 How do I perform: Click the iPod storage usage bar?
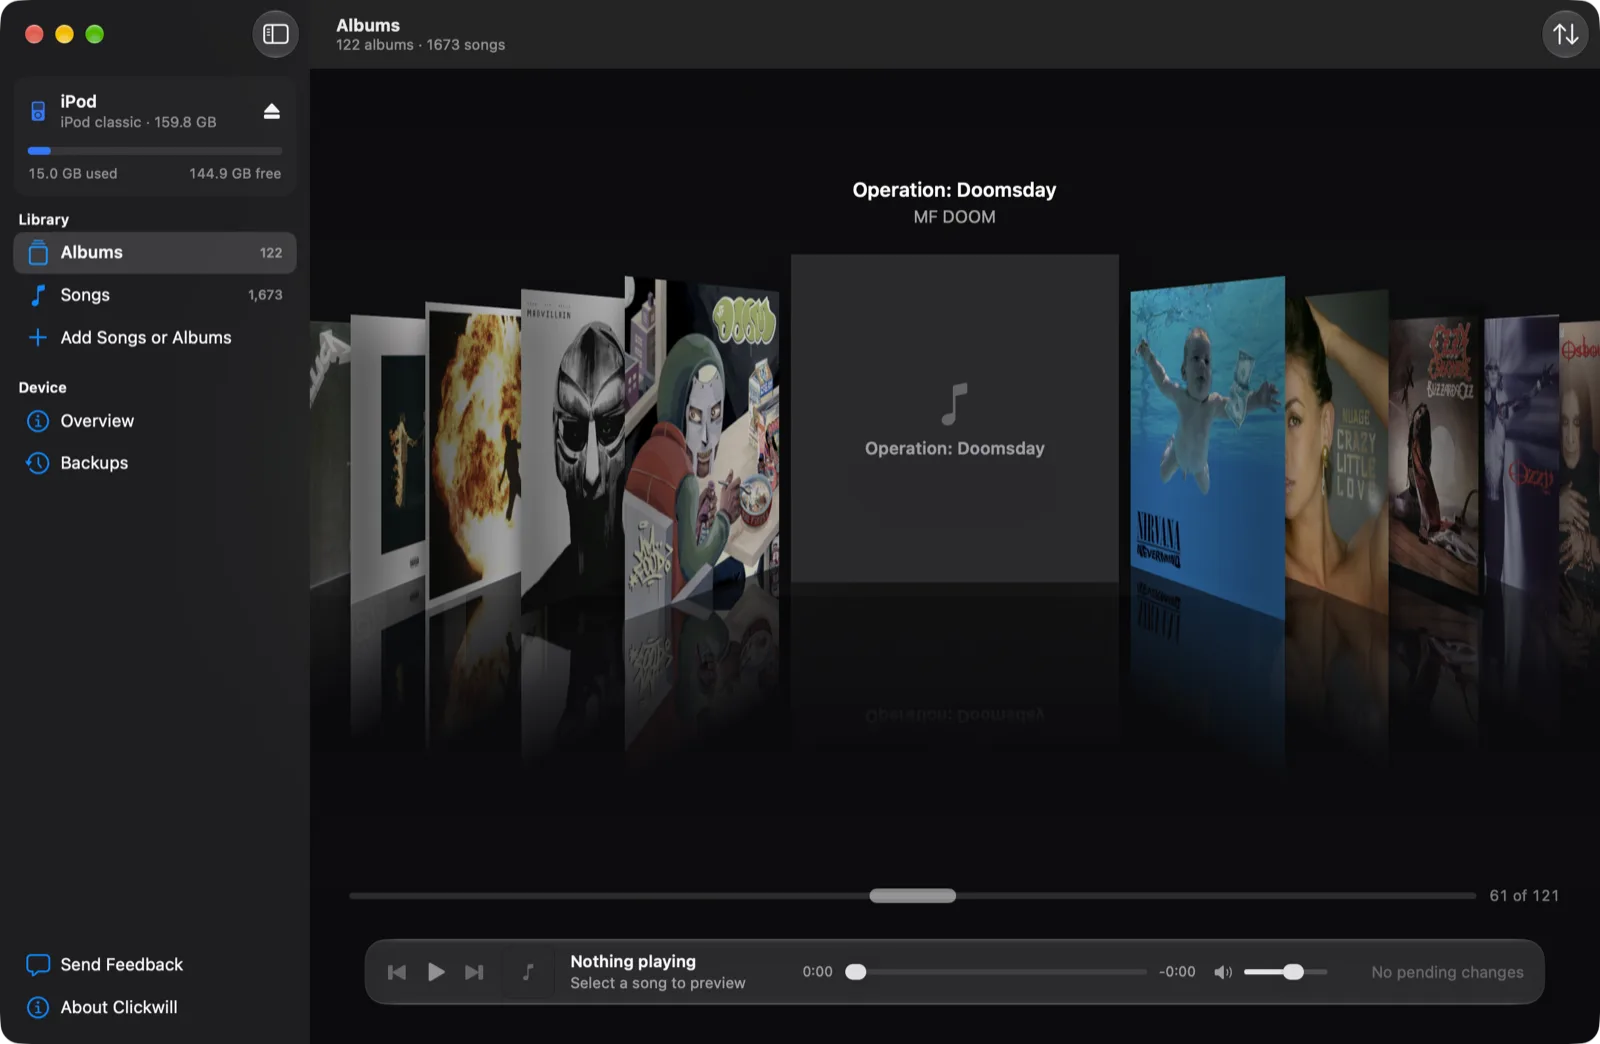click(155, 151)
